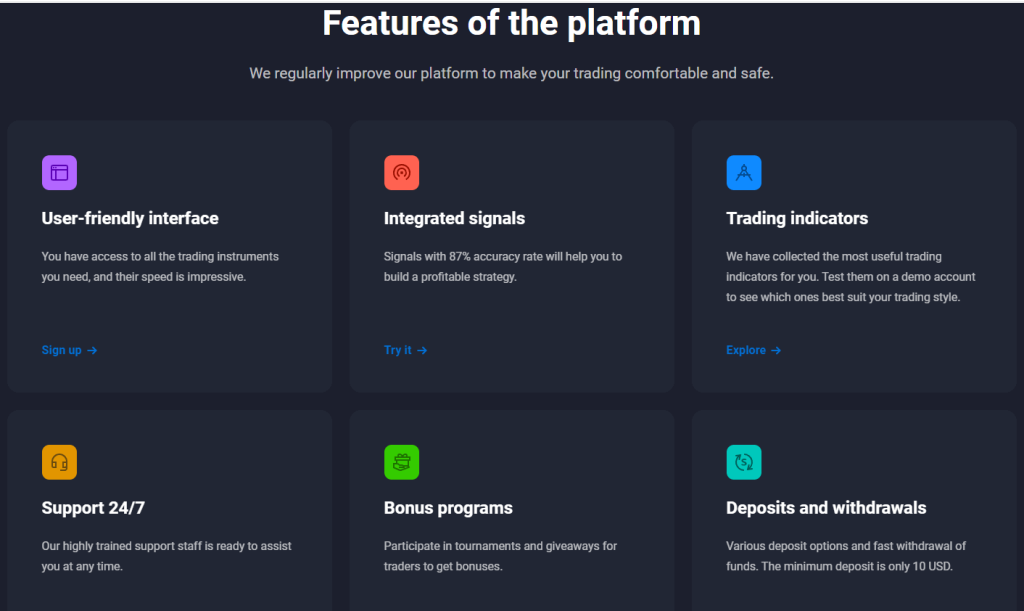Viewport: 1024px width, 611px height.
Task: Click the Features of the platform heading
Action: (511, 23)
